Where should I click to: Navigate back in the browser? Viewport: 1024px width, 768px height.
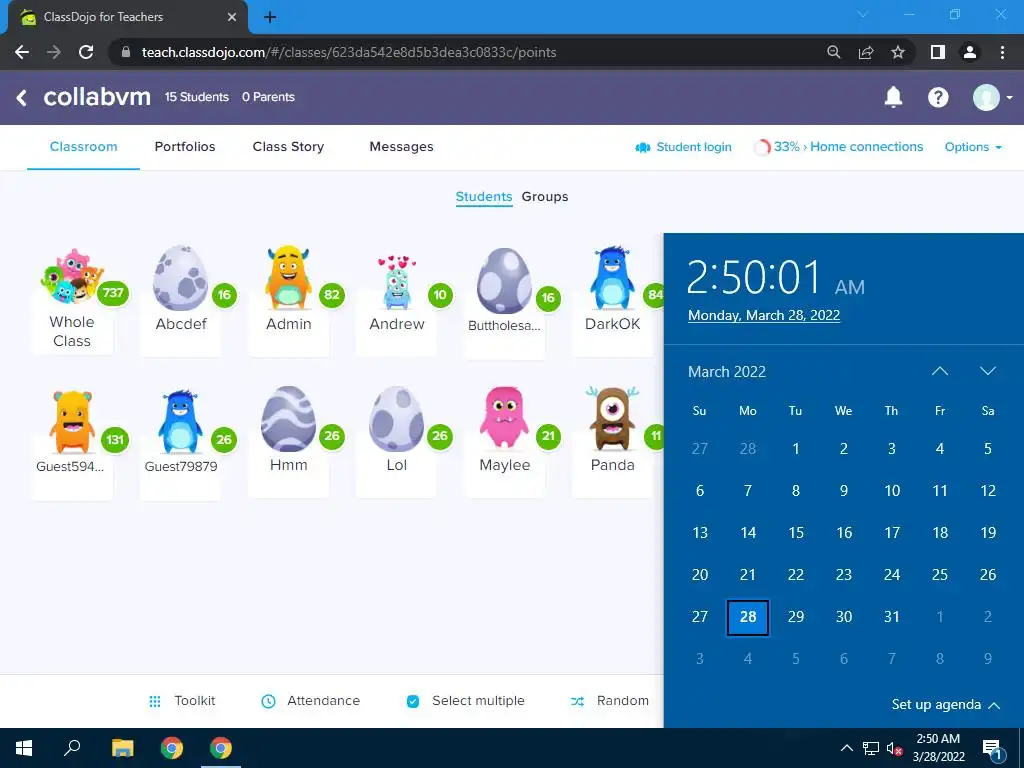point(22,52)
